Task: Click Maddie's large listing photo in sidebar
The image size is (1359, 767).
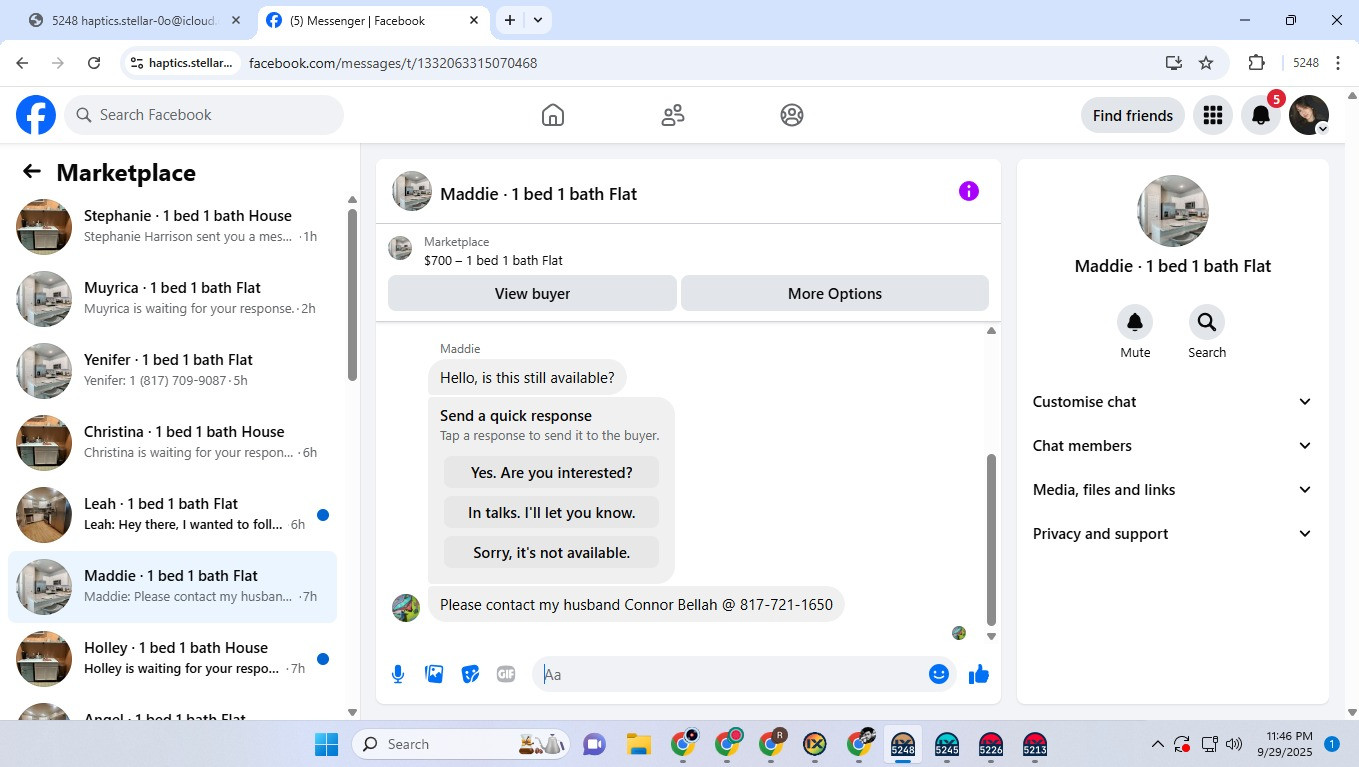Action: click(x=1173, y=211)
